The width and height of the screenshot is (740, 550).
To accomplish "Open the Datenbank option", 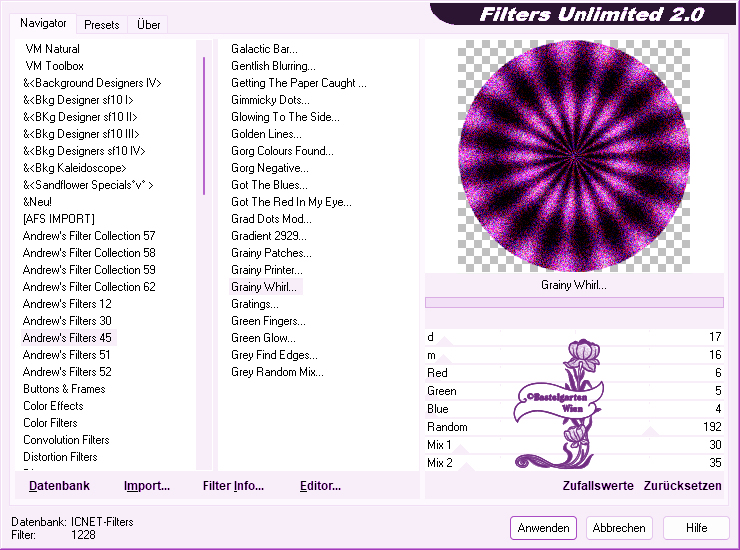I will coord(59,486).
